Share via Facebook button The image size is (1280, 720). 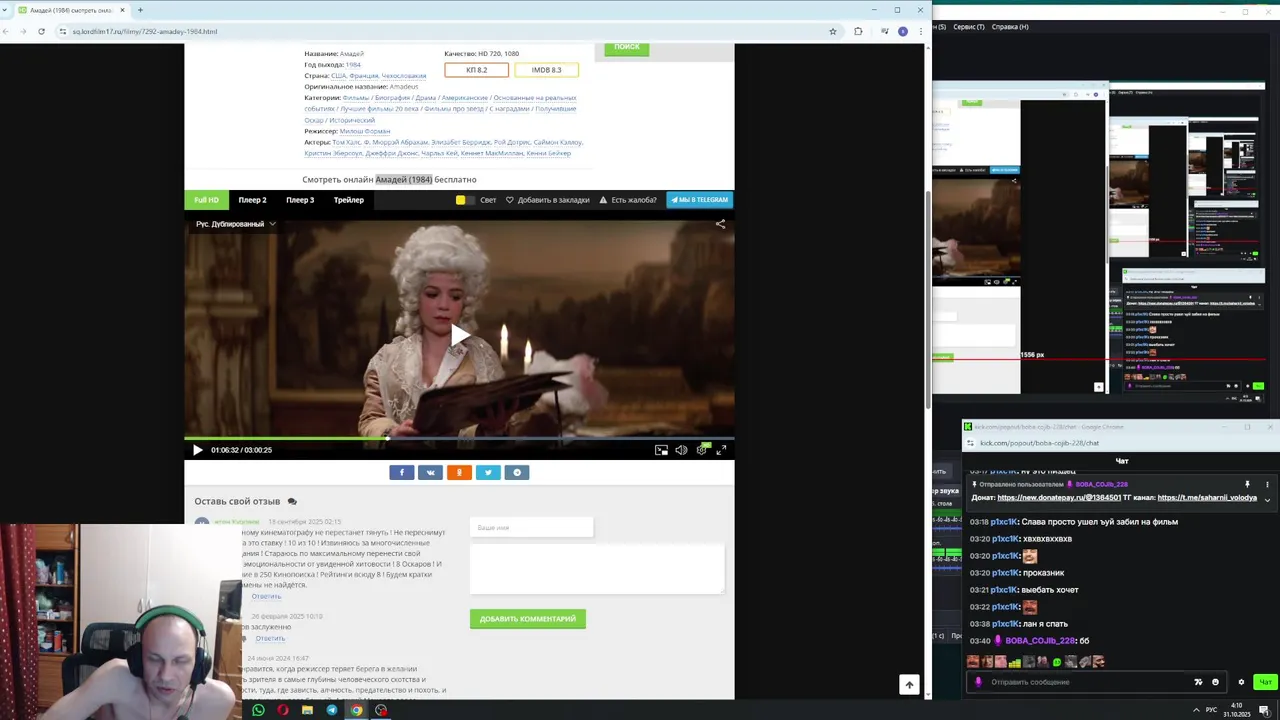[402, 472]
